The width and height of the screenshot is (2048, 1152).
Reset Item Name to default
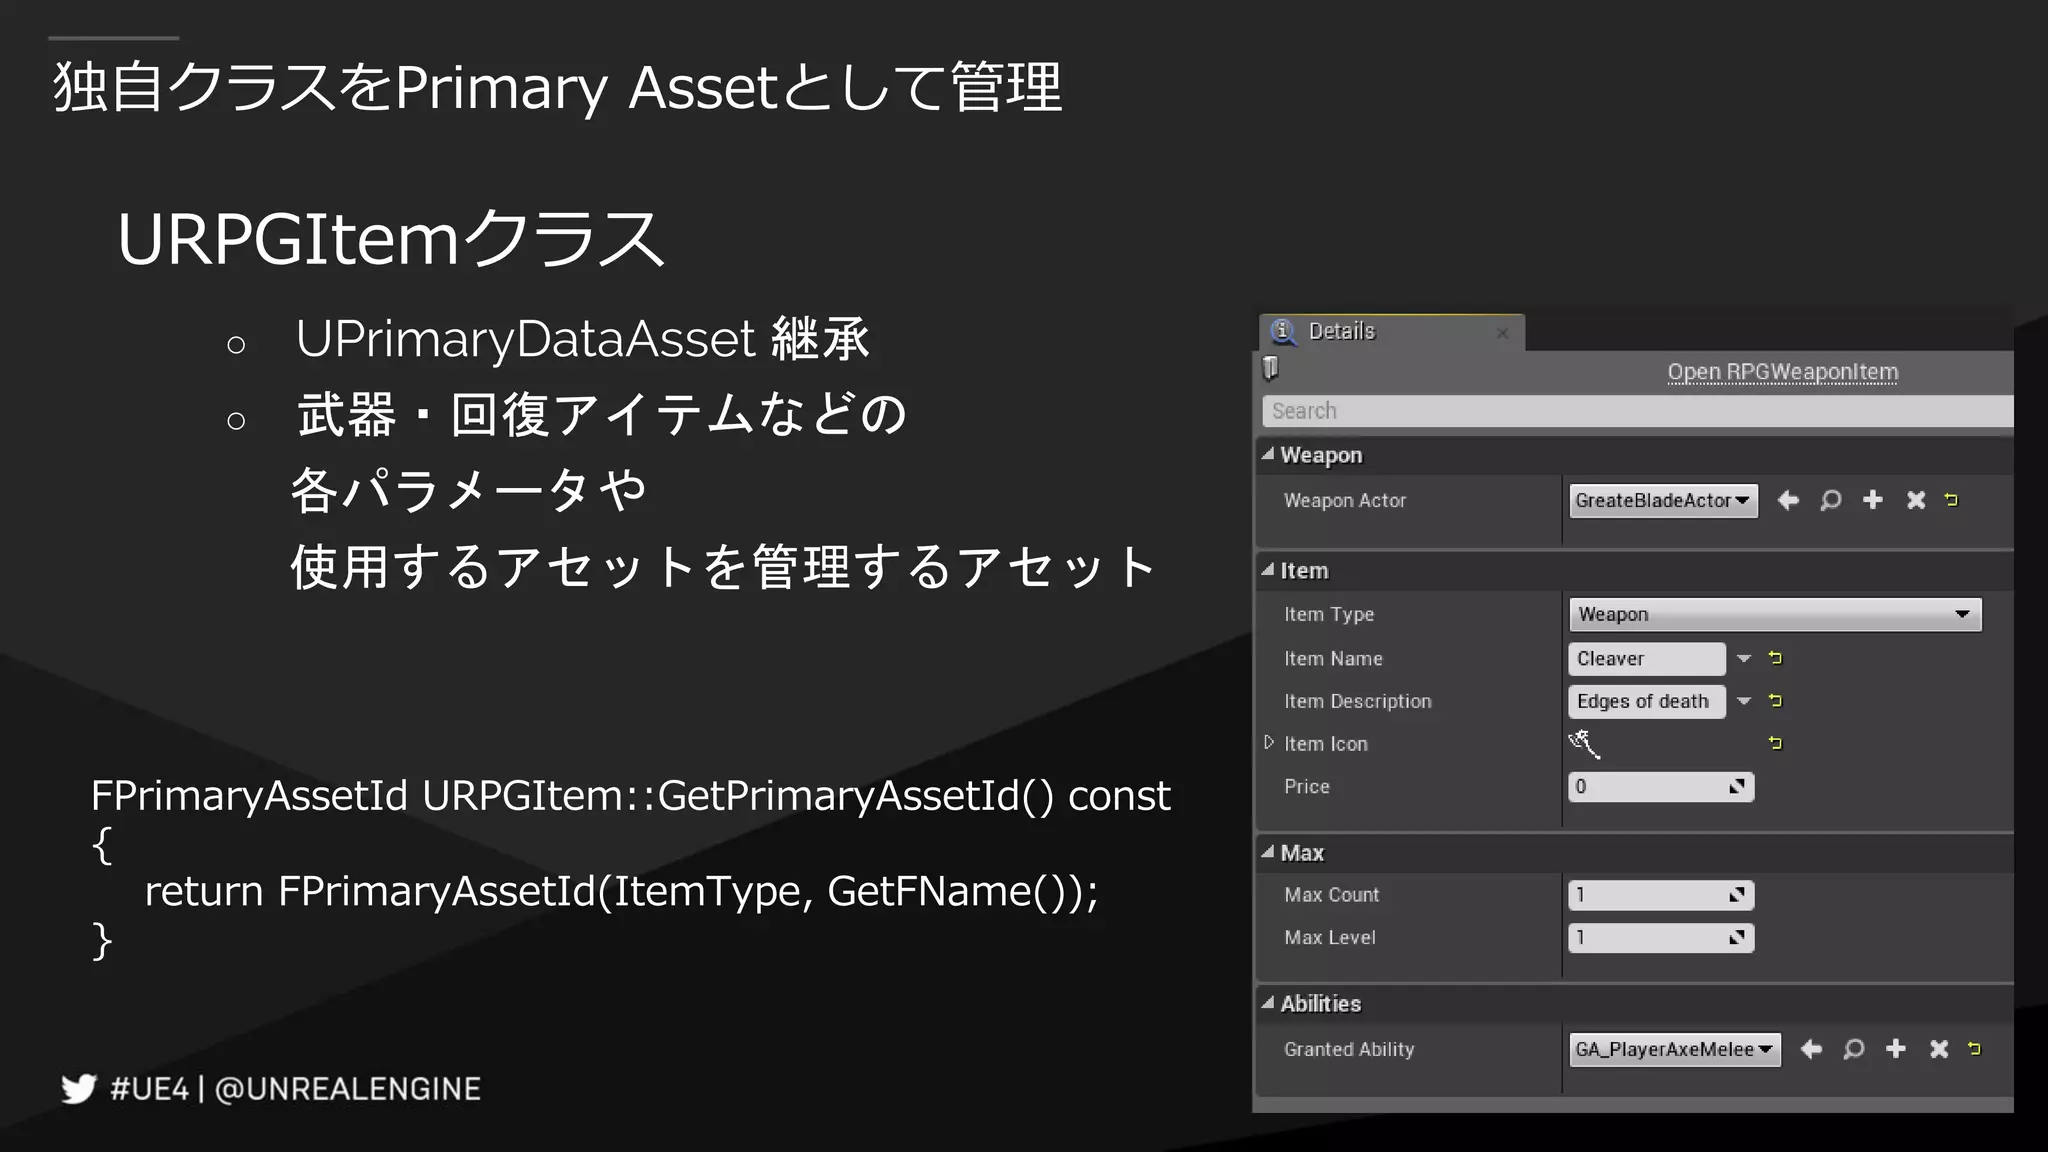coord(1775,658)
